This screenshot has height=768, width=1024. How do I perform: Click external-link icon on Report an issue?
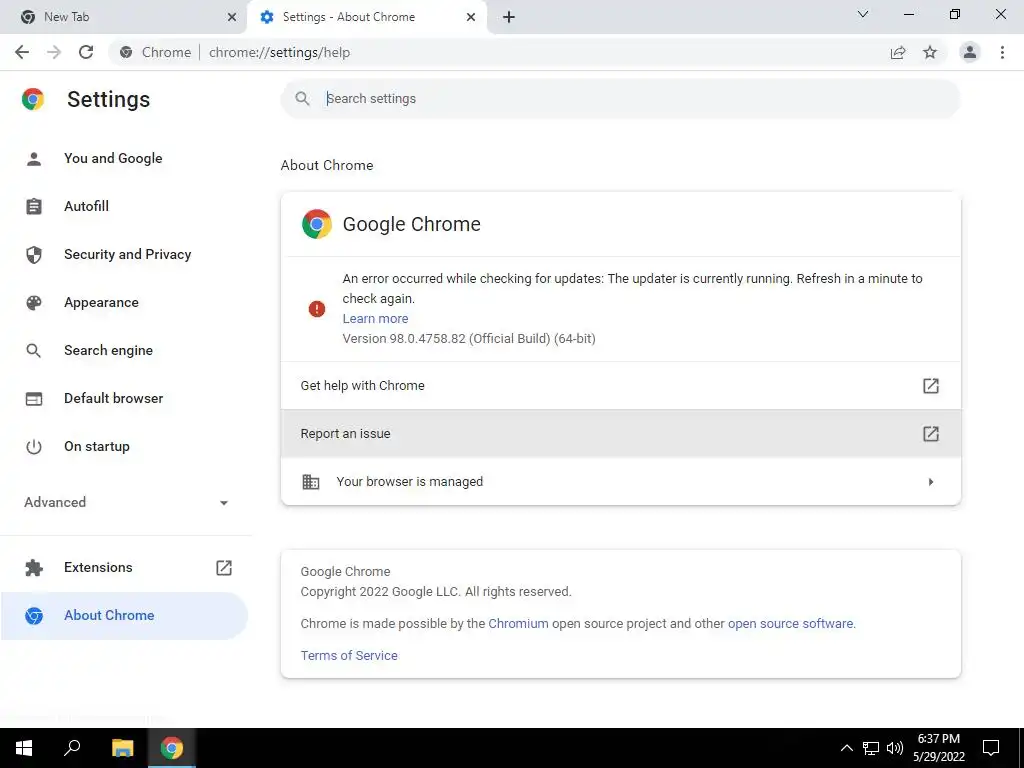[931, 434]
